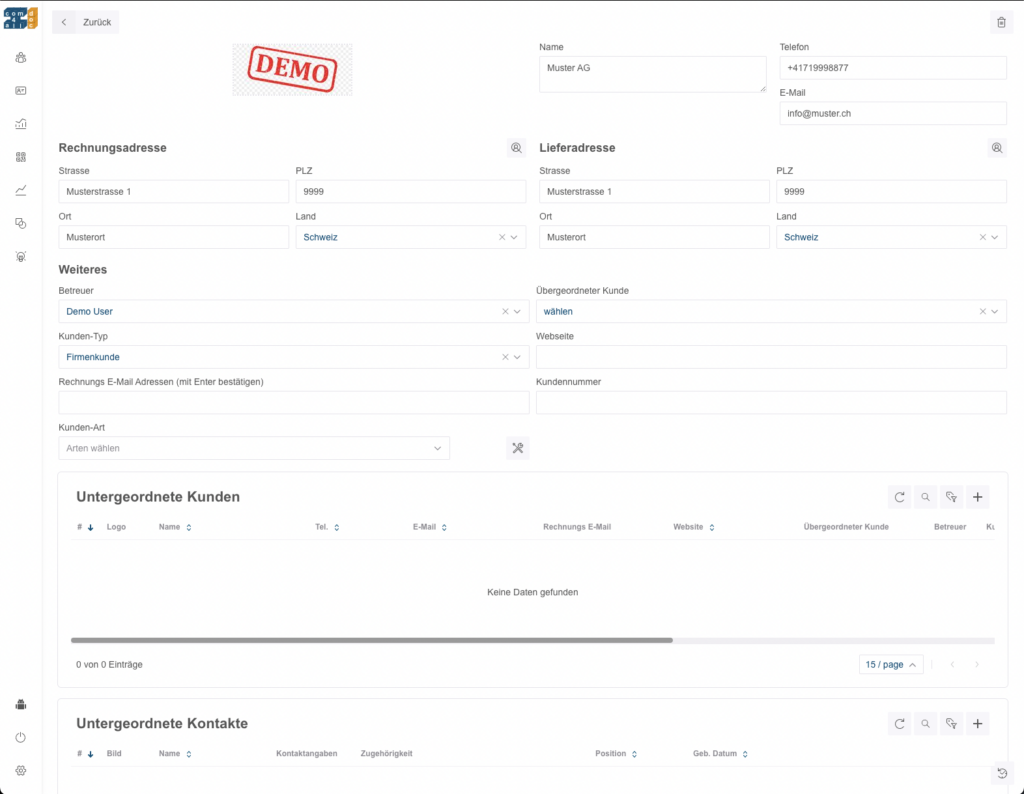Click the power logout icon in sidebar
The height and width of the screenshot is (794, 1024).
pyautogui.click(x=21, y=737)
